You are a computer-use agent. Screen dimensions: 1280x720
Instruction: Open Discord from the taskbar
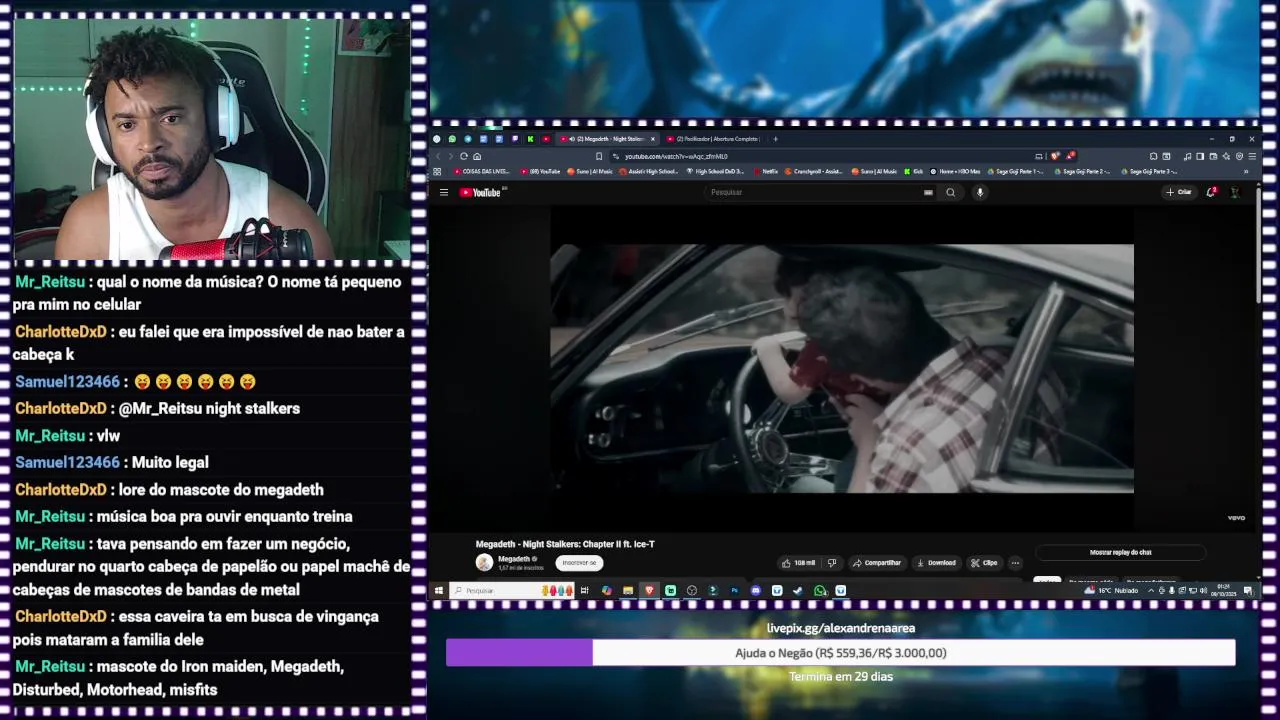[756, 590]
